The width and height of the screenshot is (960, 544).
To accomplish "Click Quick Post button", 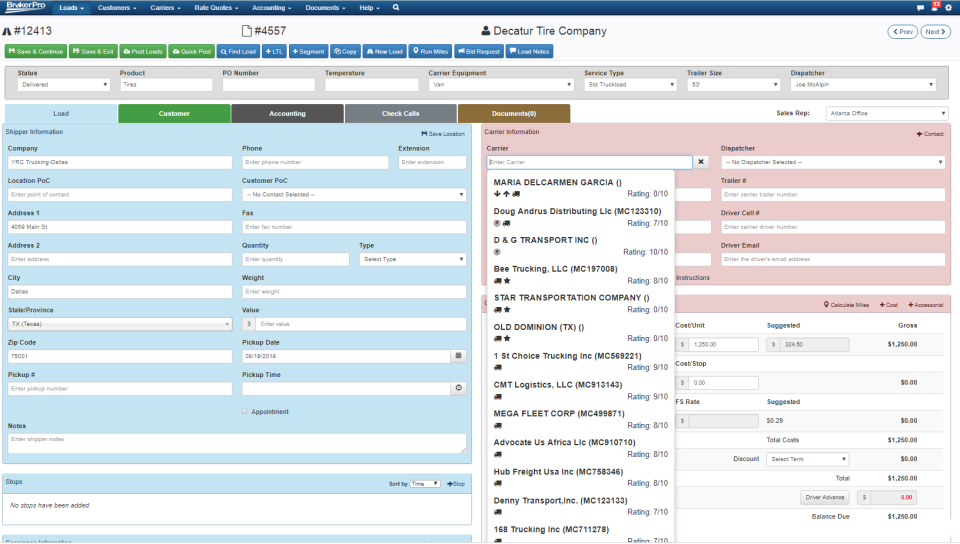I will [191, 51].
